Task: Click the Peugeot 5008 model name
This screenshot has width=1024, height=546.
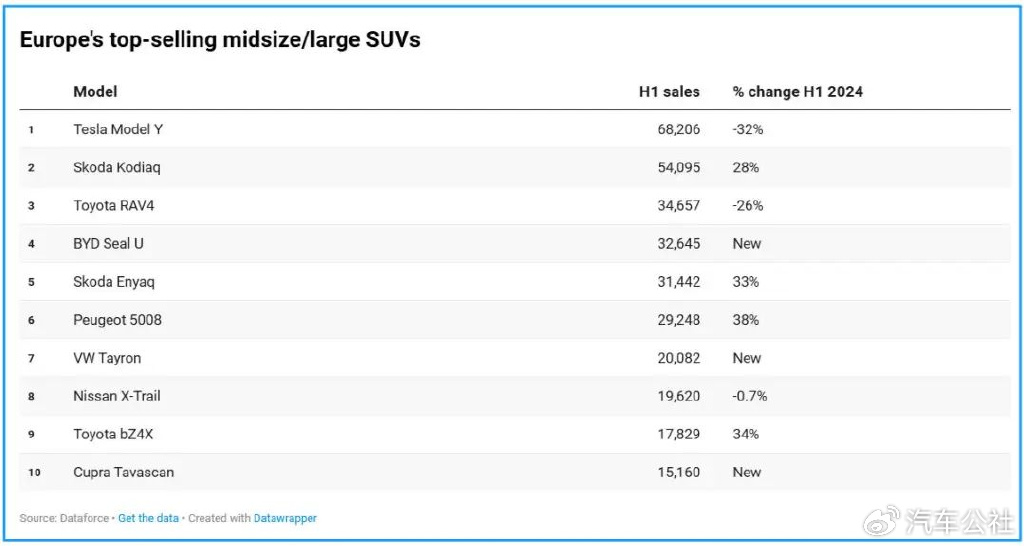Action: (117, 320)
